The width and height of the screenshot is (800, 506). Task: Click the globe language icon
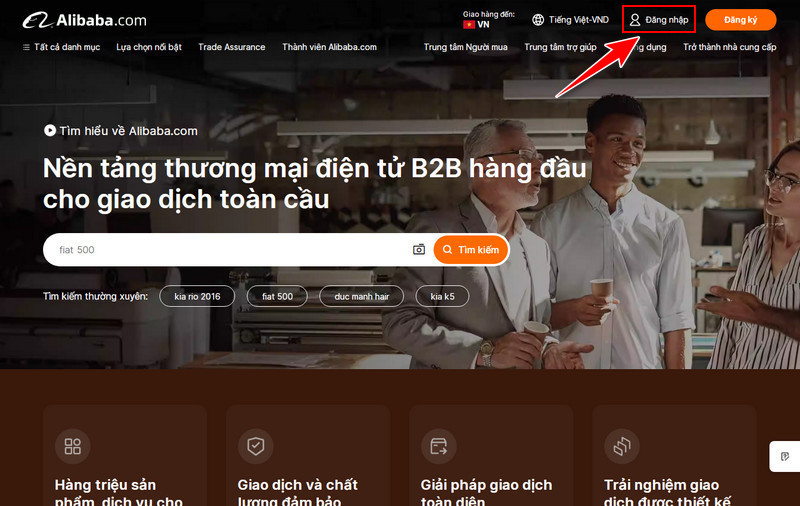(538, 20)
